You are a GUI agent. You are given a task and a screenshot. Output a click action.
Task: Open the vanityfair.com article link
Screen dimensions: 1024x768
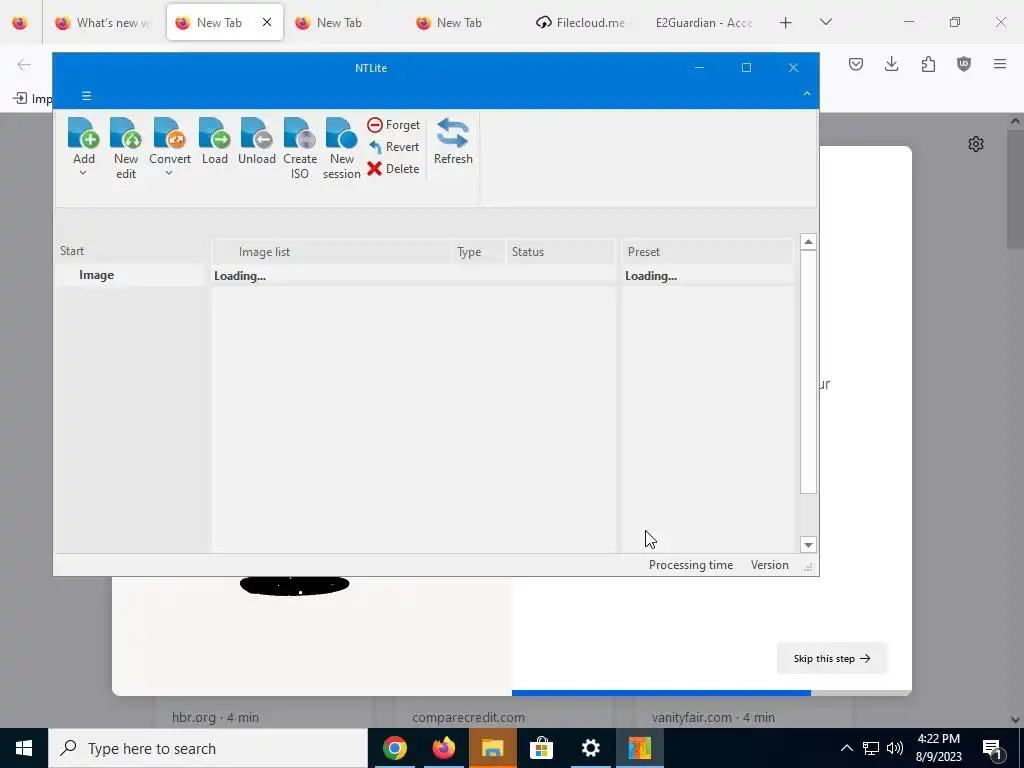point(713,717)
